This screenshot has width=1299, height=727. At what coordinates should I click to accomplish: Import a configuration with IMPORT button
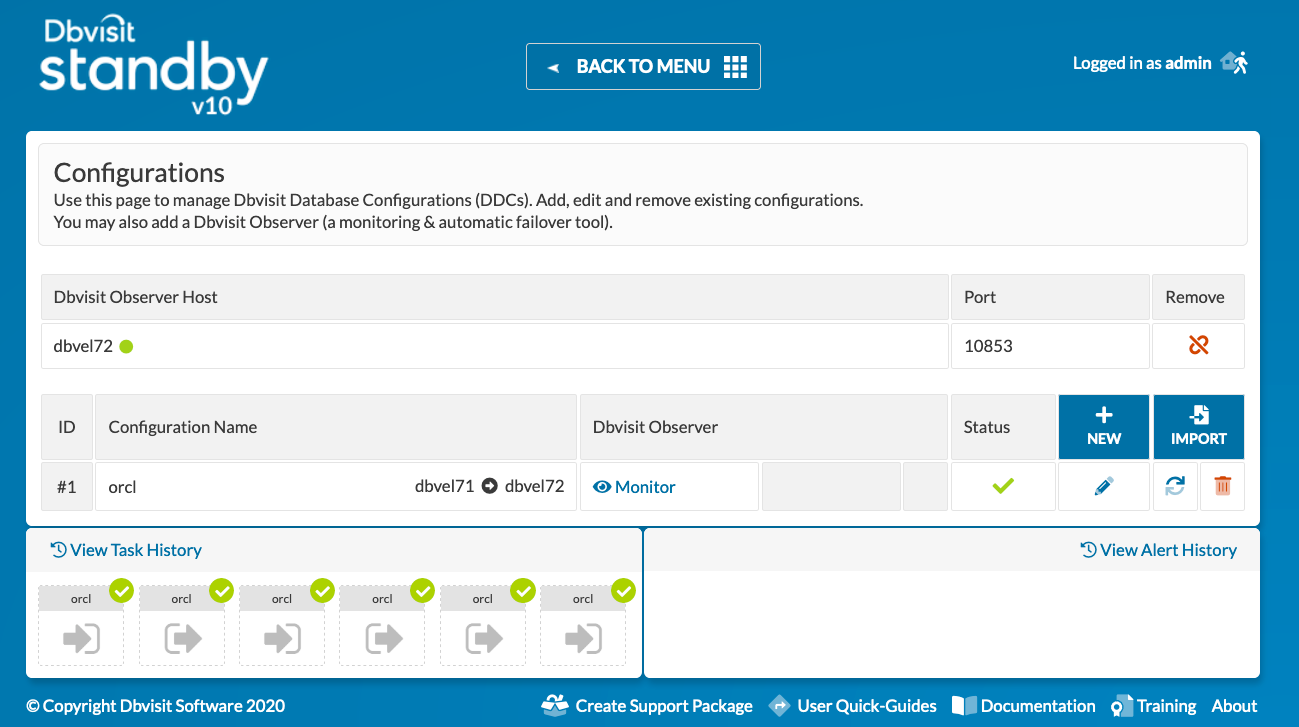1198,426
